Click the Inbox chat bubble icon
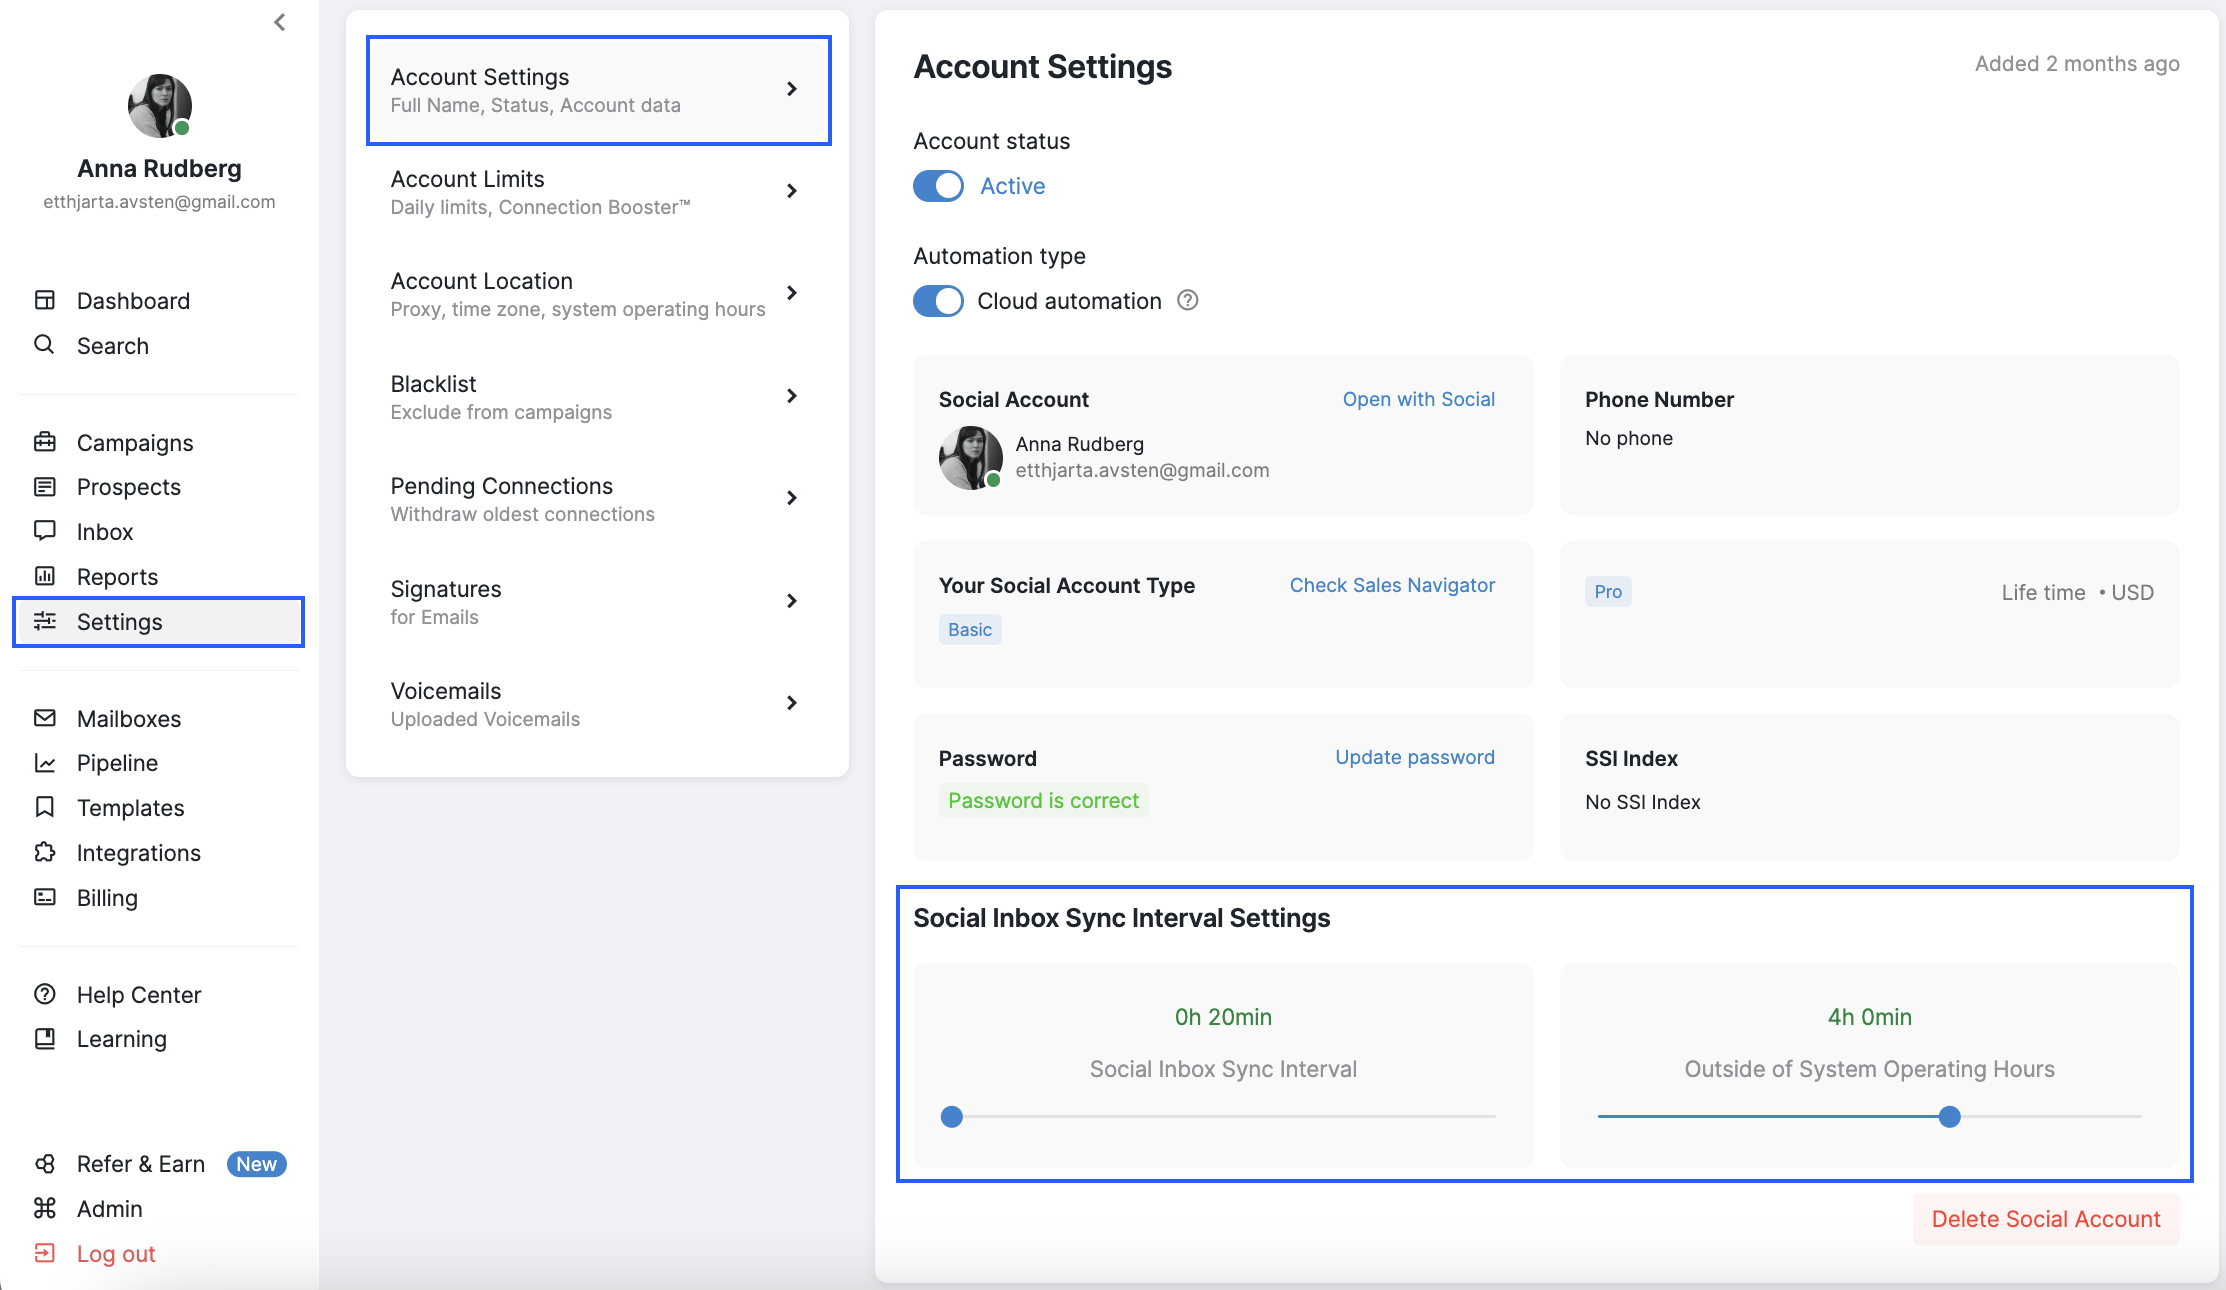 (45, 531)
